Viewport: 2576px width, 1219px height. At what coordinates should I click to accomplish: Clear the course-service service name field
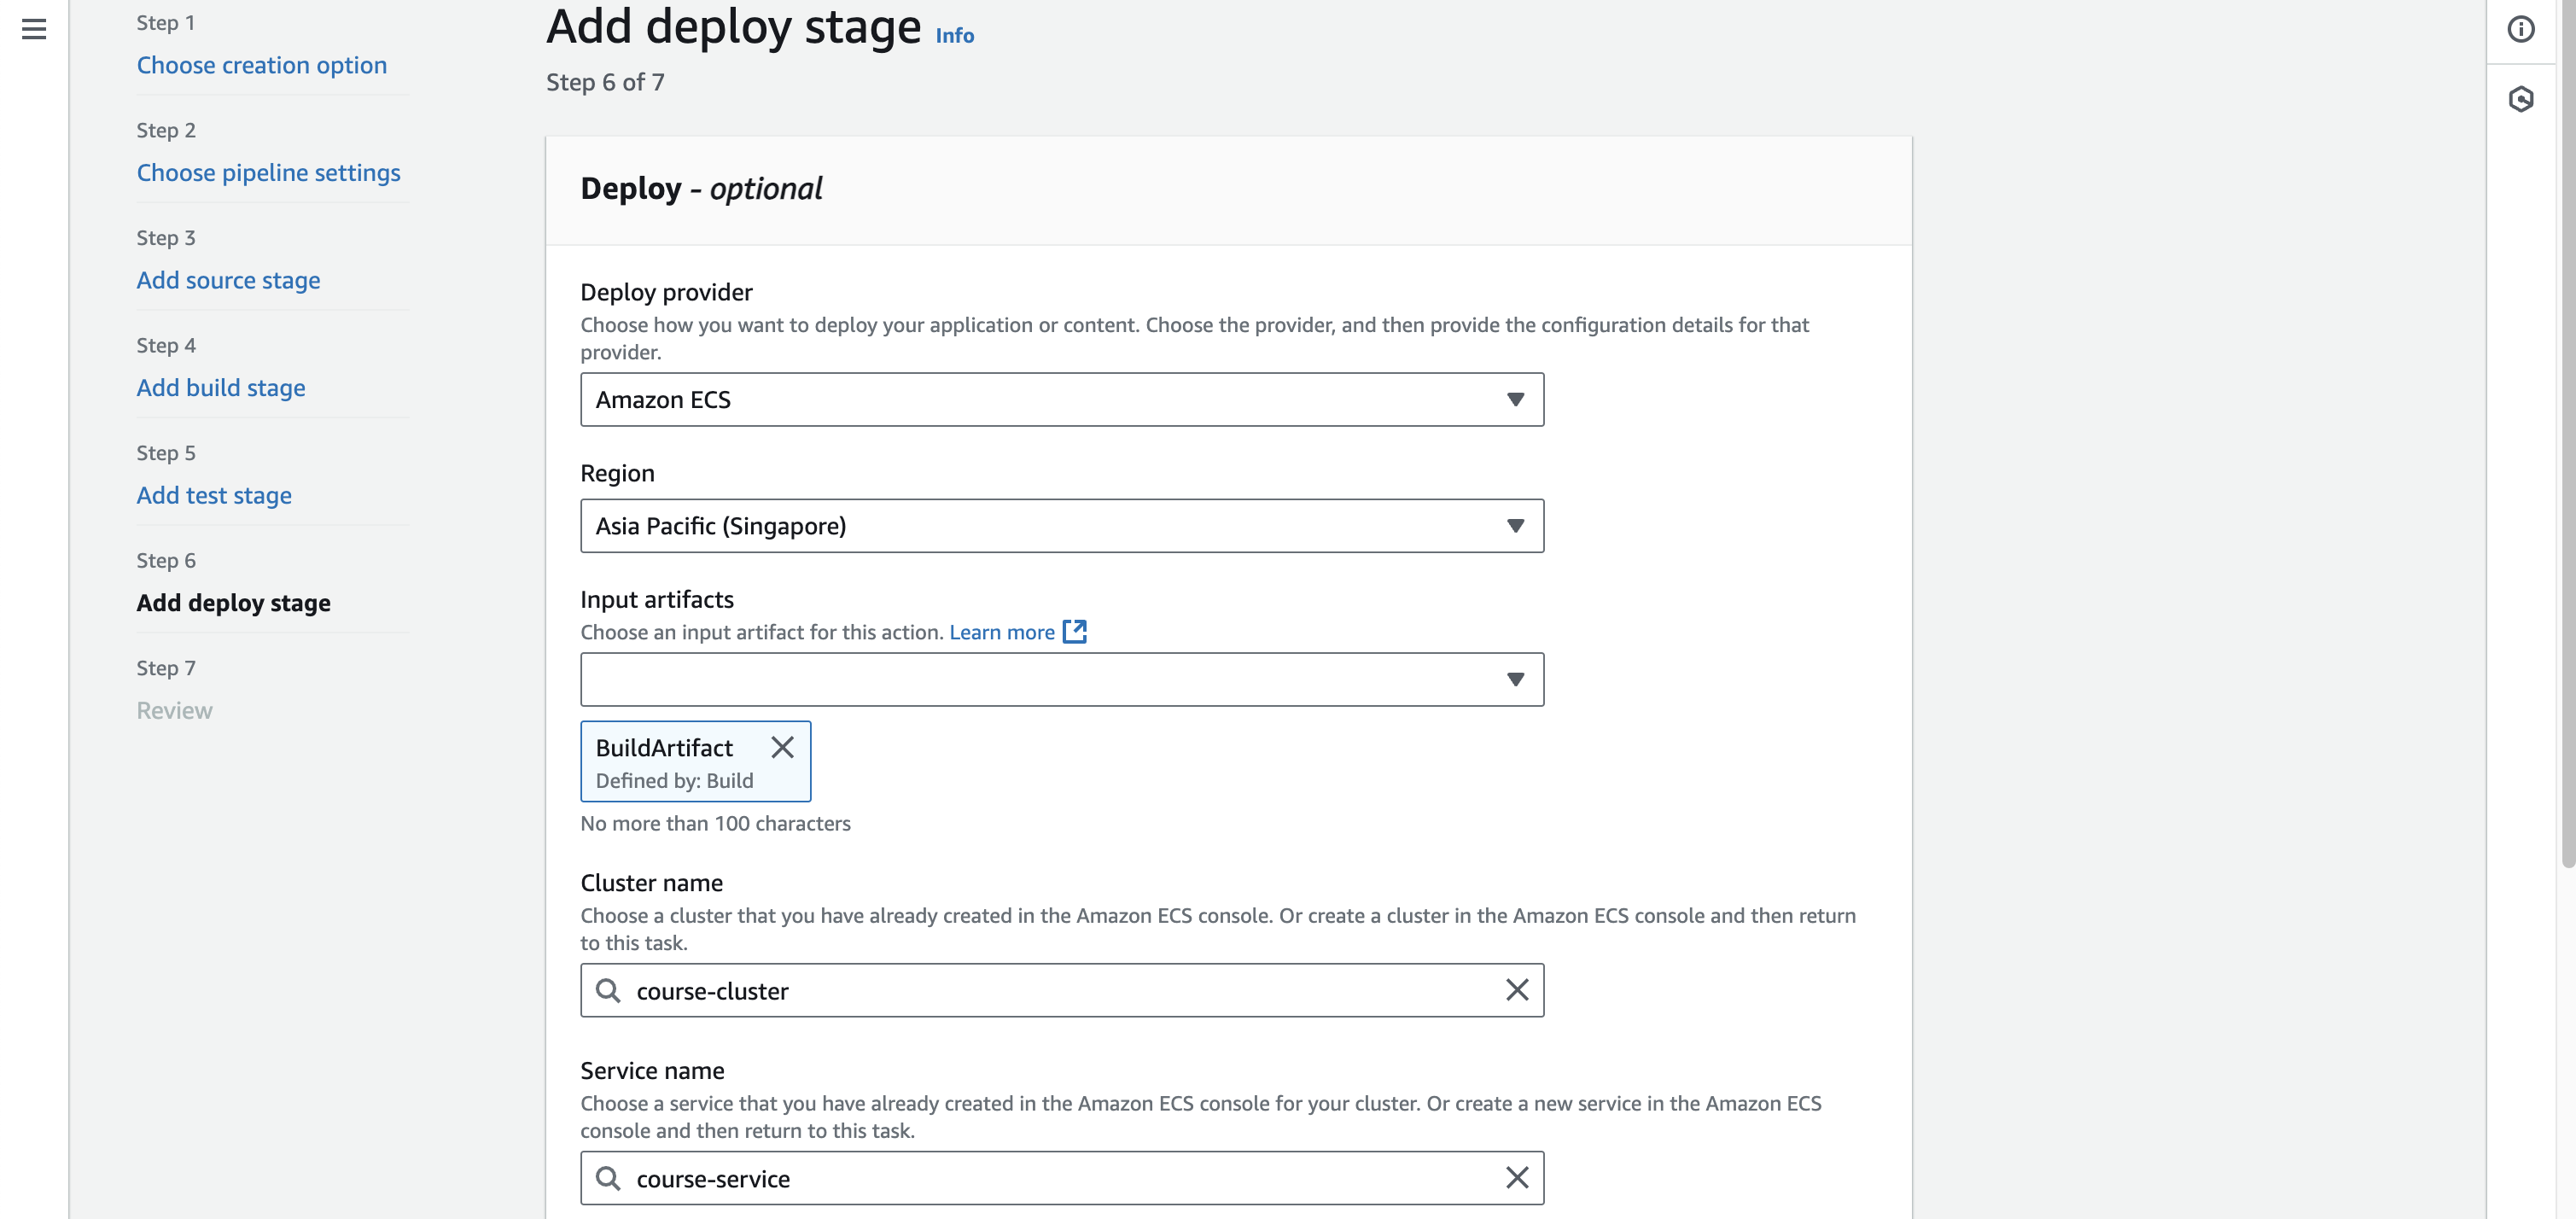tap(1516, 1178)
